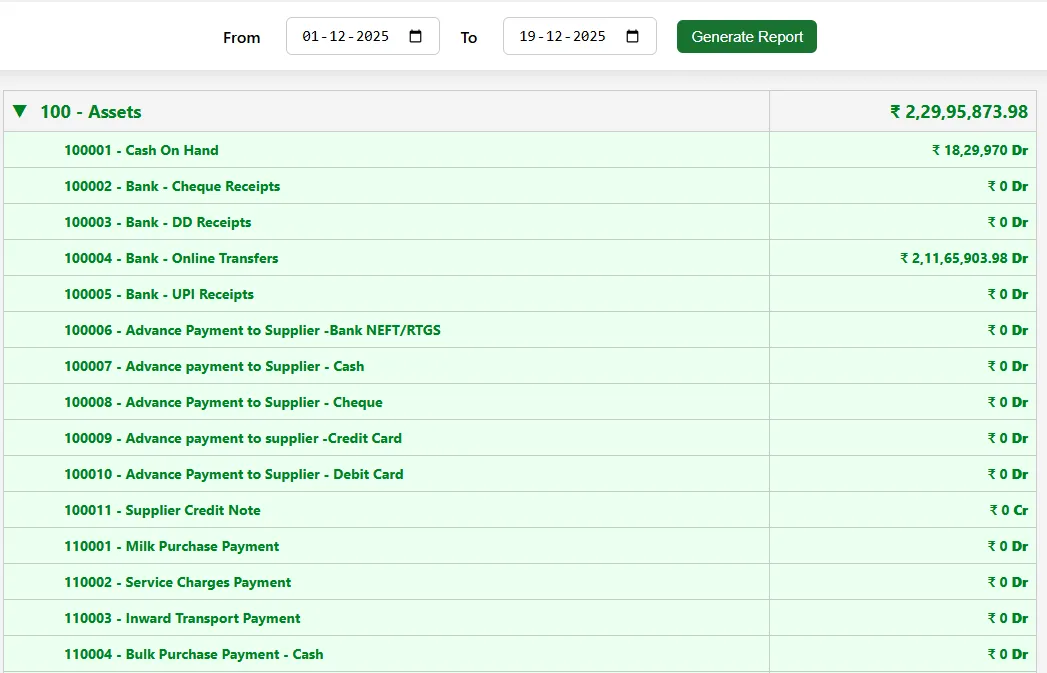1047x673 pixels.
Task: Click the From label beside the start date
Action: 242,37
